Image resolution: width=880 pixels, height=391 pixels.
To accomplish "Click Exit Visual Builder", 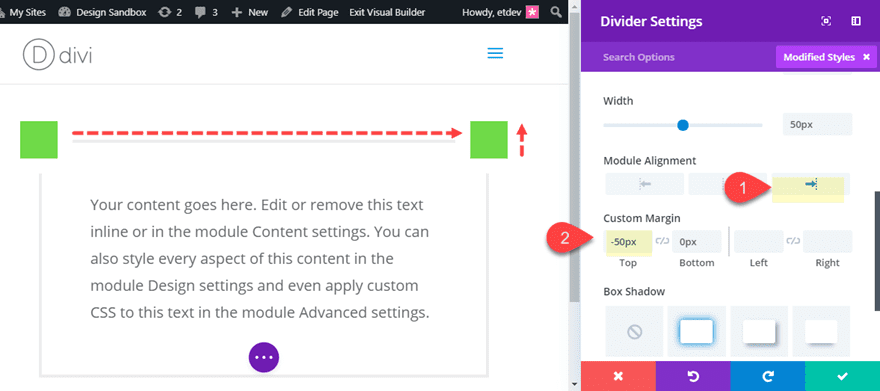I will point(387,12).
